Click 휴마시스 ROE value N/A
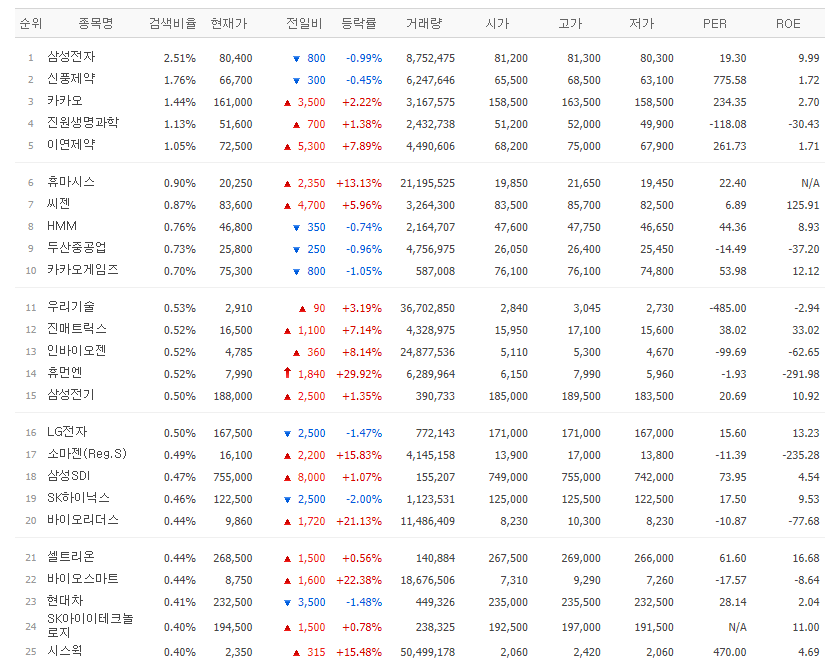Screen dimensions: 833x665 point(810,183)
